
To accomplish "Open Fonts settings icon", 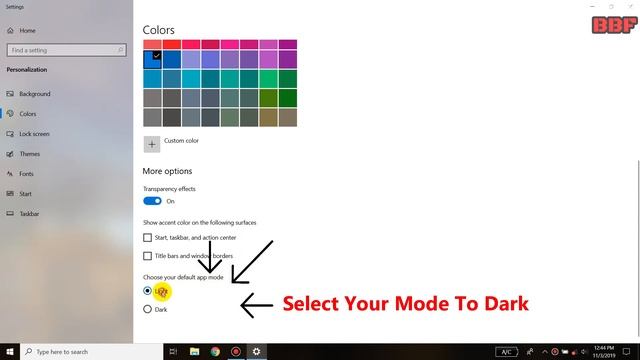I will 10,173.
